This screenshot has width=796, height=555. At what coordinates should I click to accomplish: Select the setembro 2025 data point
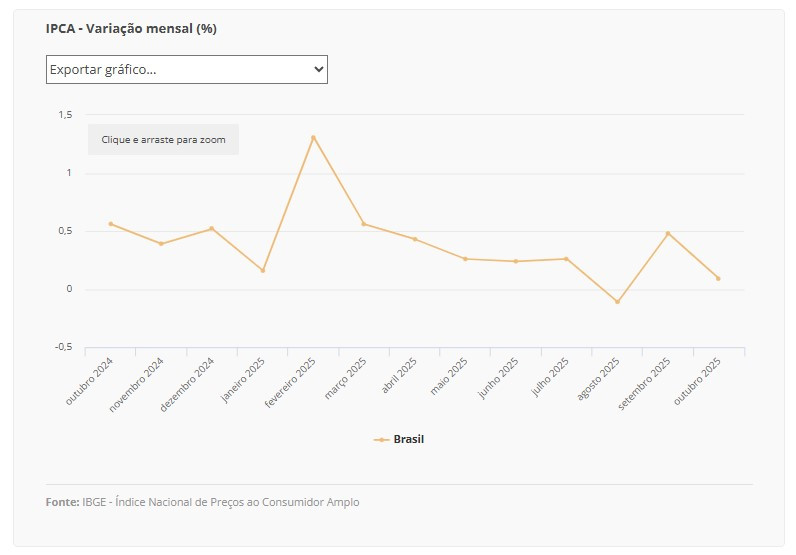pyautogui.click(x=668, y=233)
